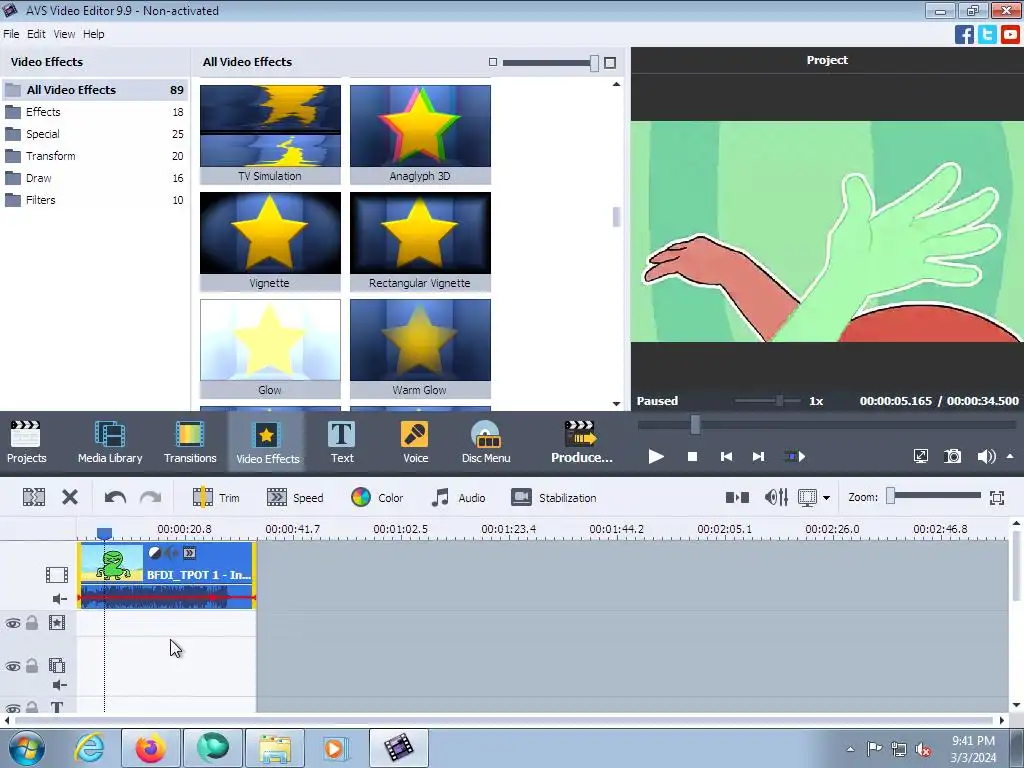Lock the video effects track
The width and height of the screenshot is (1024, 768).
point(31,622)
